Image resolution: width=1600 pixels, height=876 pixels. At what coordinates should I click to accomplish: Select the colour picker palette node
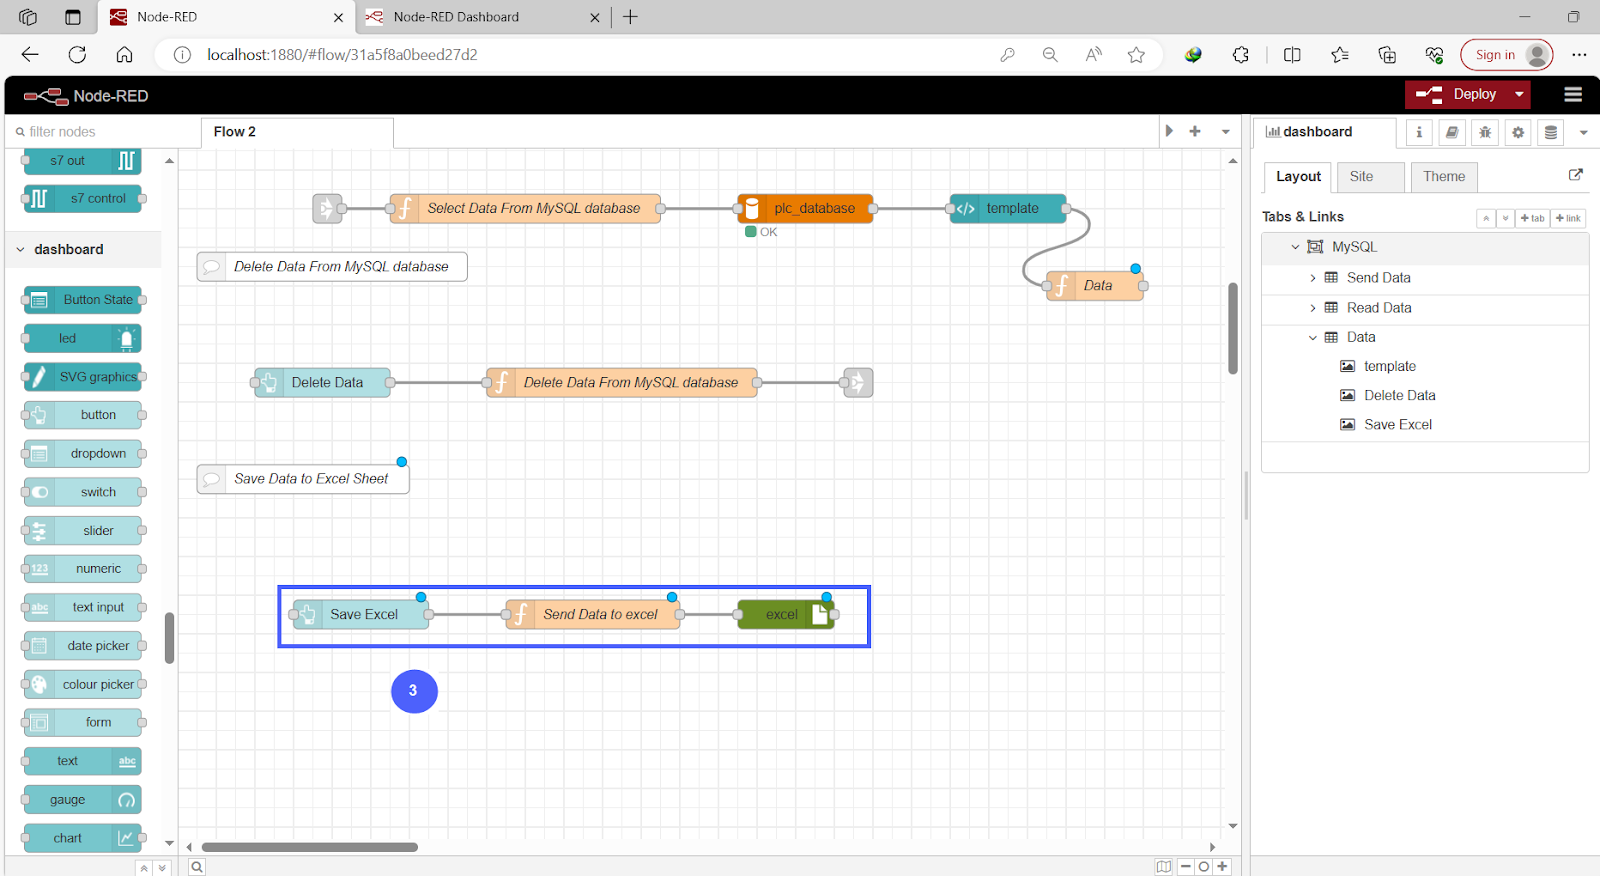pos(82,684)
